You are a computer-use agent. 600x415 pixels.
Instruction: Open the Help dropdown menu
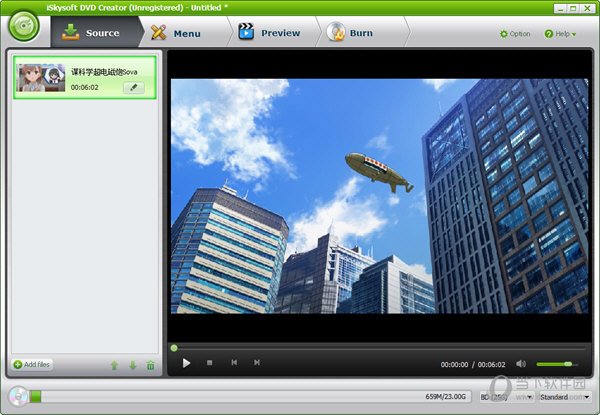pyautogui.click(x=560, y=33)
